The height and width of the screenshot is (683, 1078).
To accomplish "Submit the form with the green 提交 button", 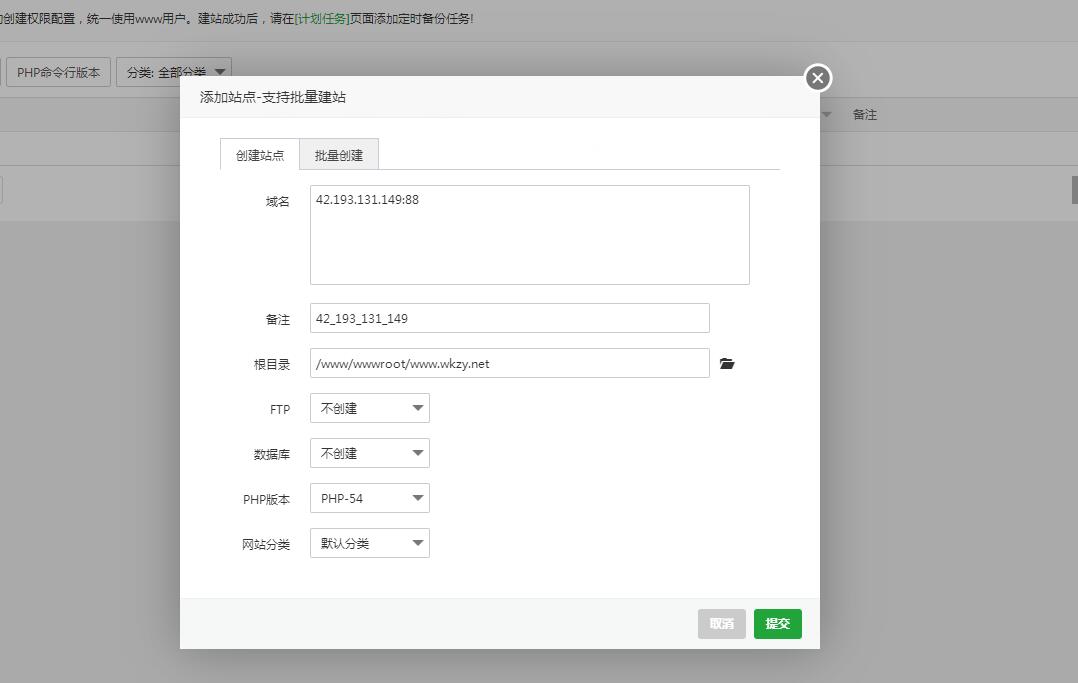I will tap(777, 623).
